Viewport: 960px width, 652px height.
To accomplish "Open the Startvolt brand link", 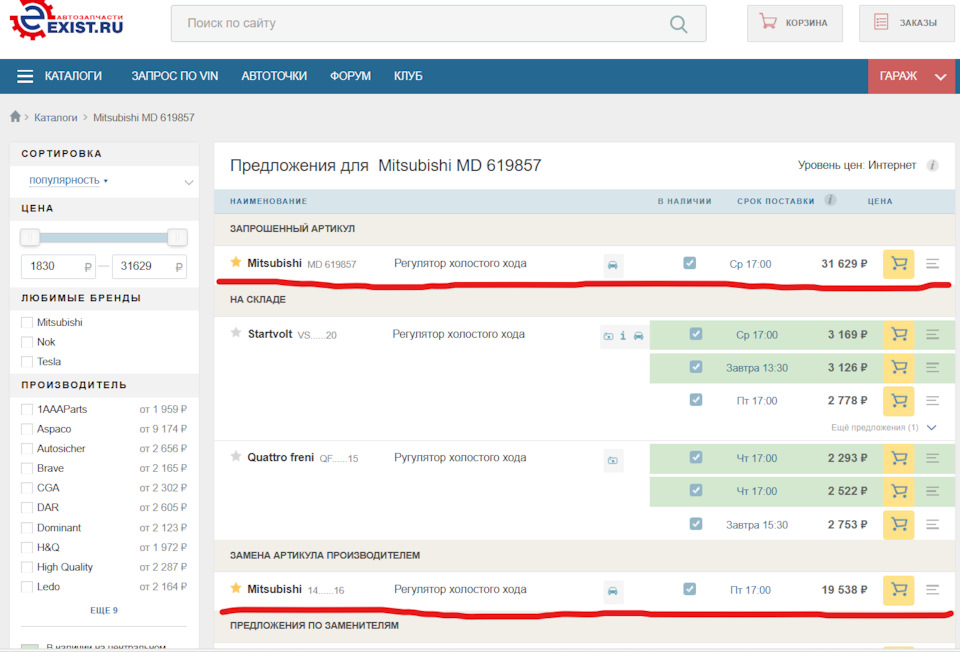I will (270, 334).
